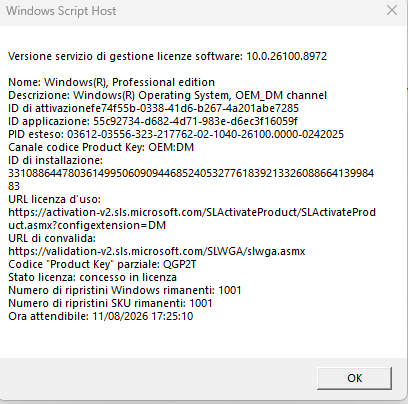The width and height of the screenshot is (408, 404).
Task: Click the 'ID applicazione' line
Action: [153, 121]
